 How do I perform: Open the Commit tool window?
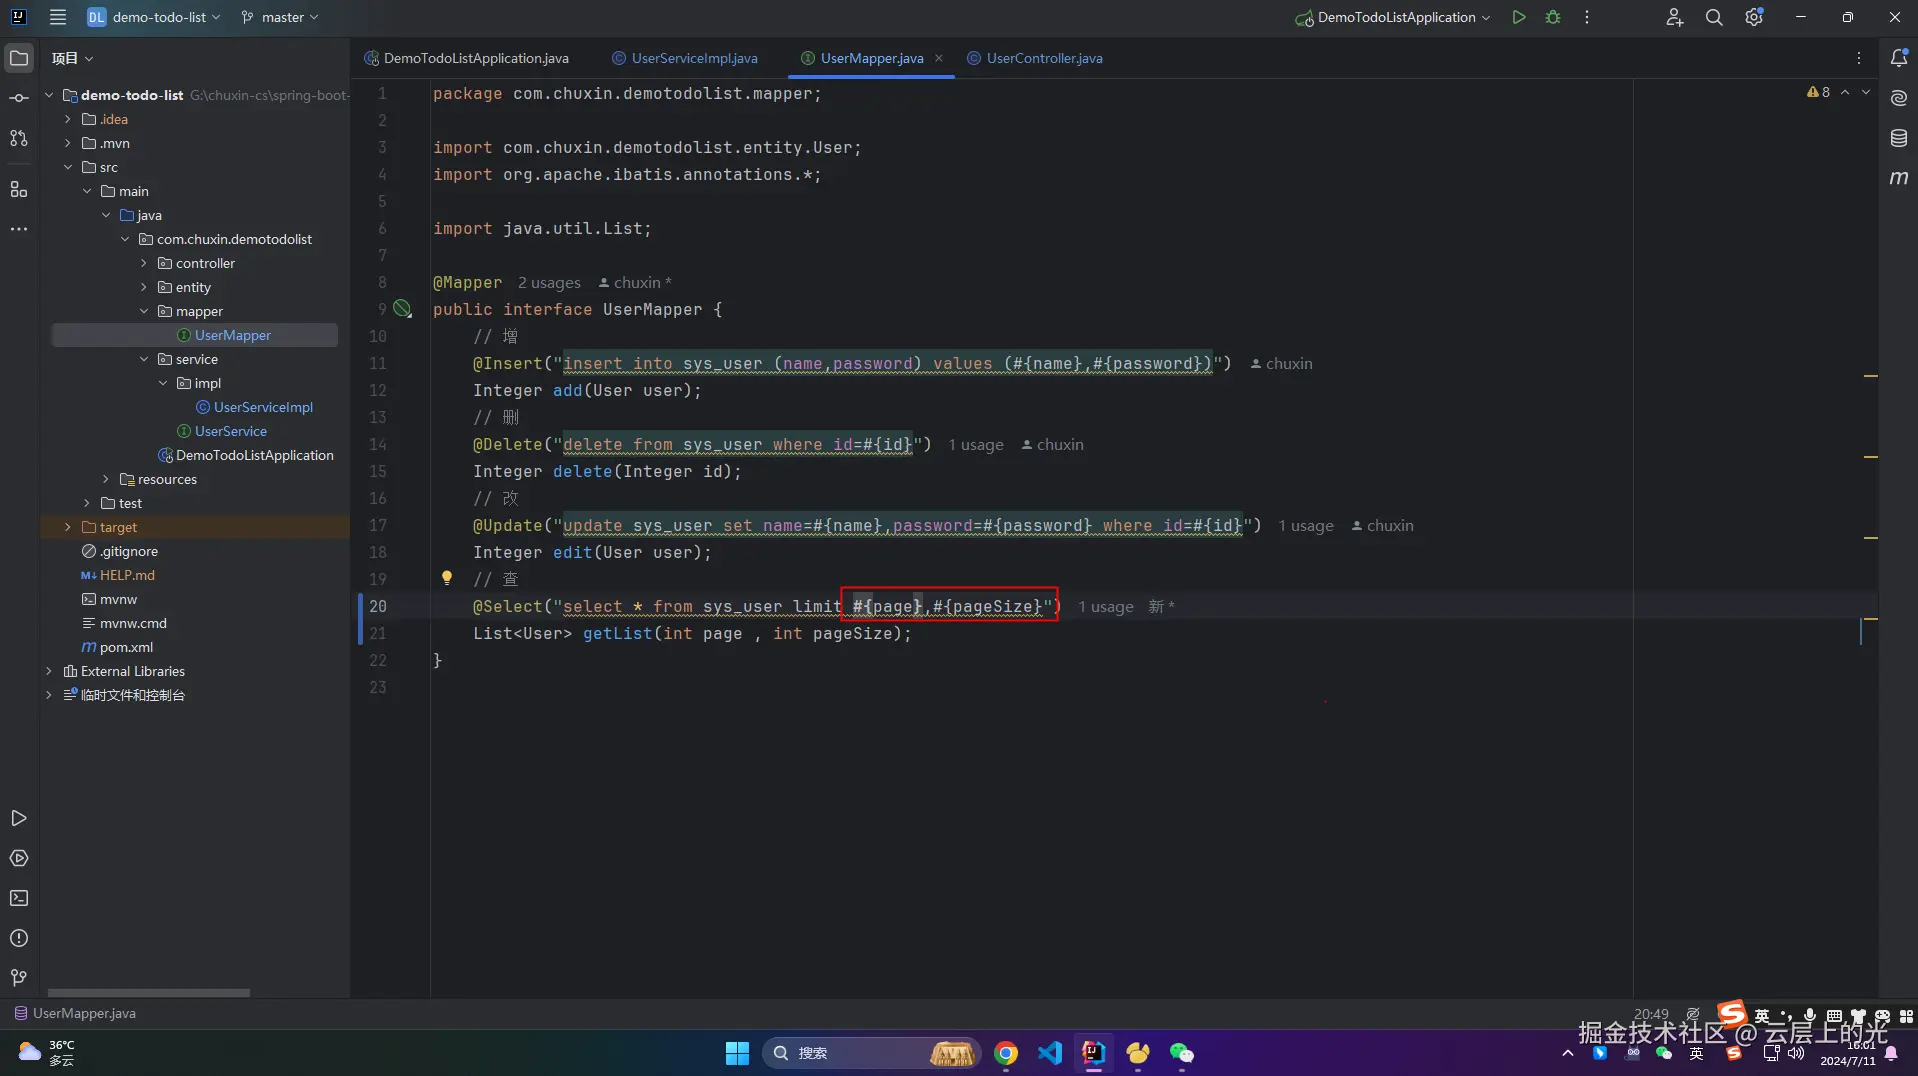pos(19,98)
